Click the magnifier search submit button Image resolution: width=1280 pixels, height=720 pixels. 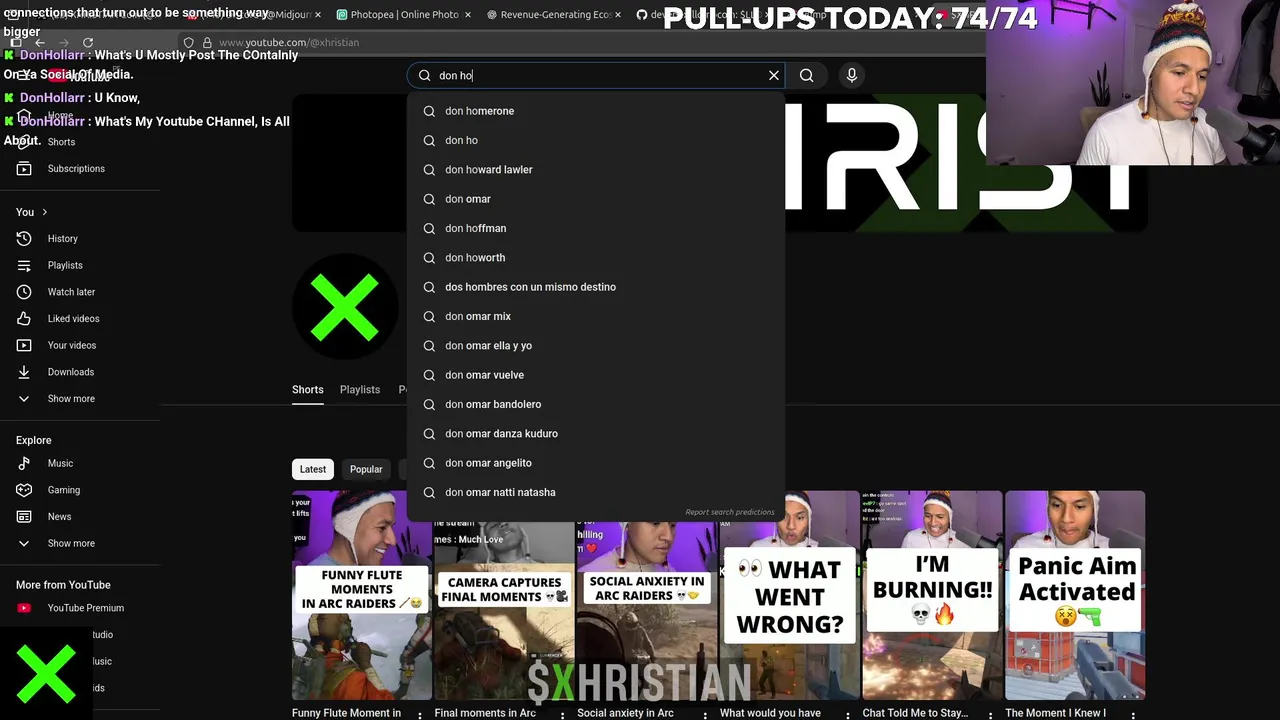[x=807, y=75]
